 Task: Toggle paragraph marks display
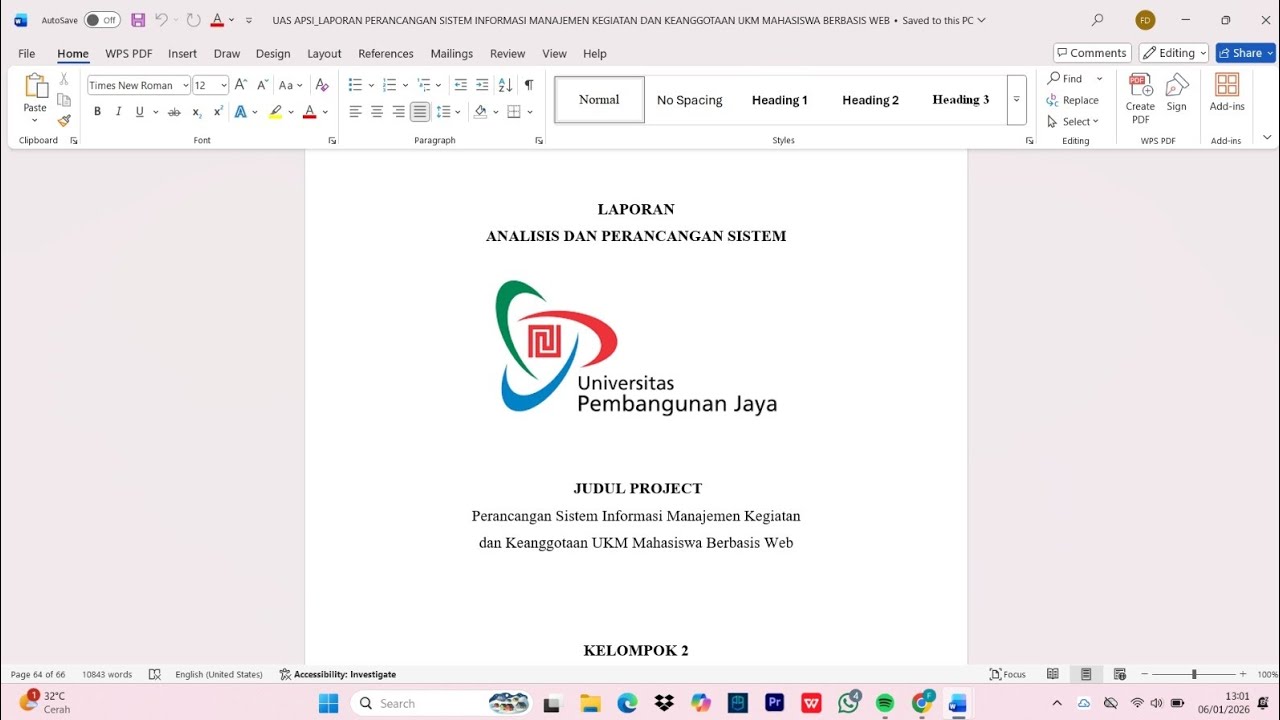click(x=528, y=85)
